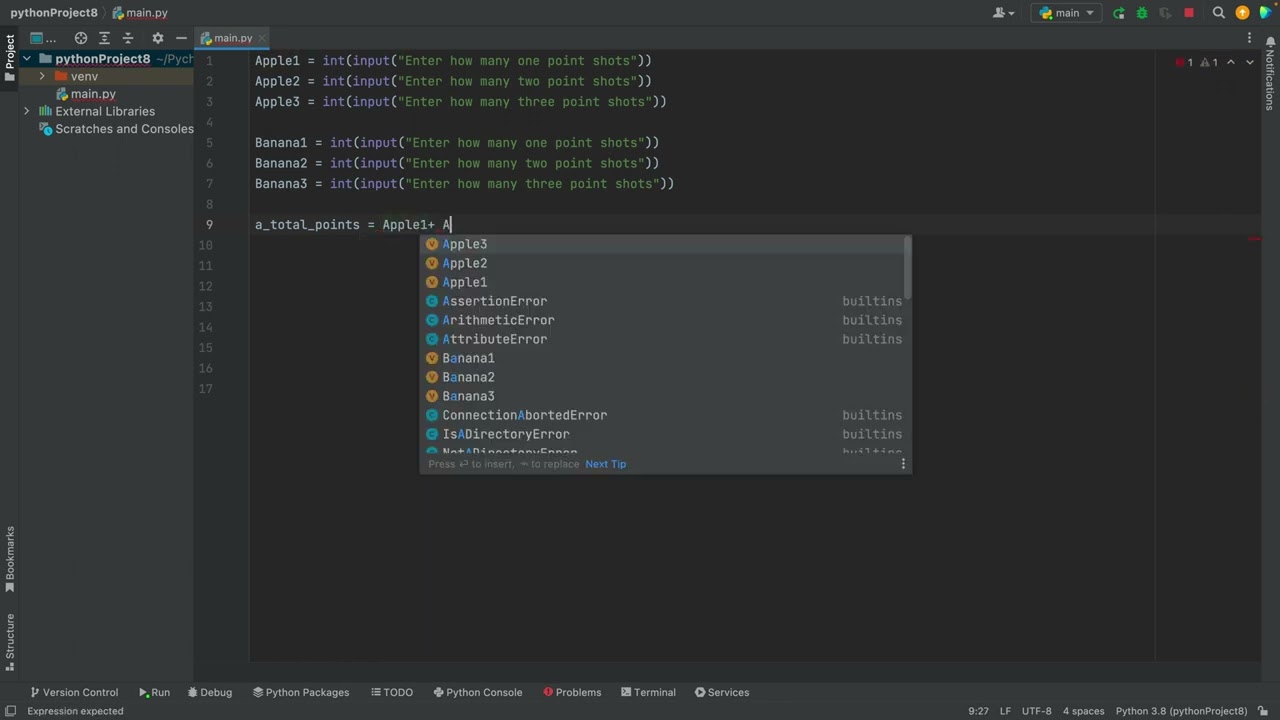This screenshot has height=720, width=1280.
Task: Choose AssertionError from the completion list
Action: coord(665,301)
